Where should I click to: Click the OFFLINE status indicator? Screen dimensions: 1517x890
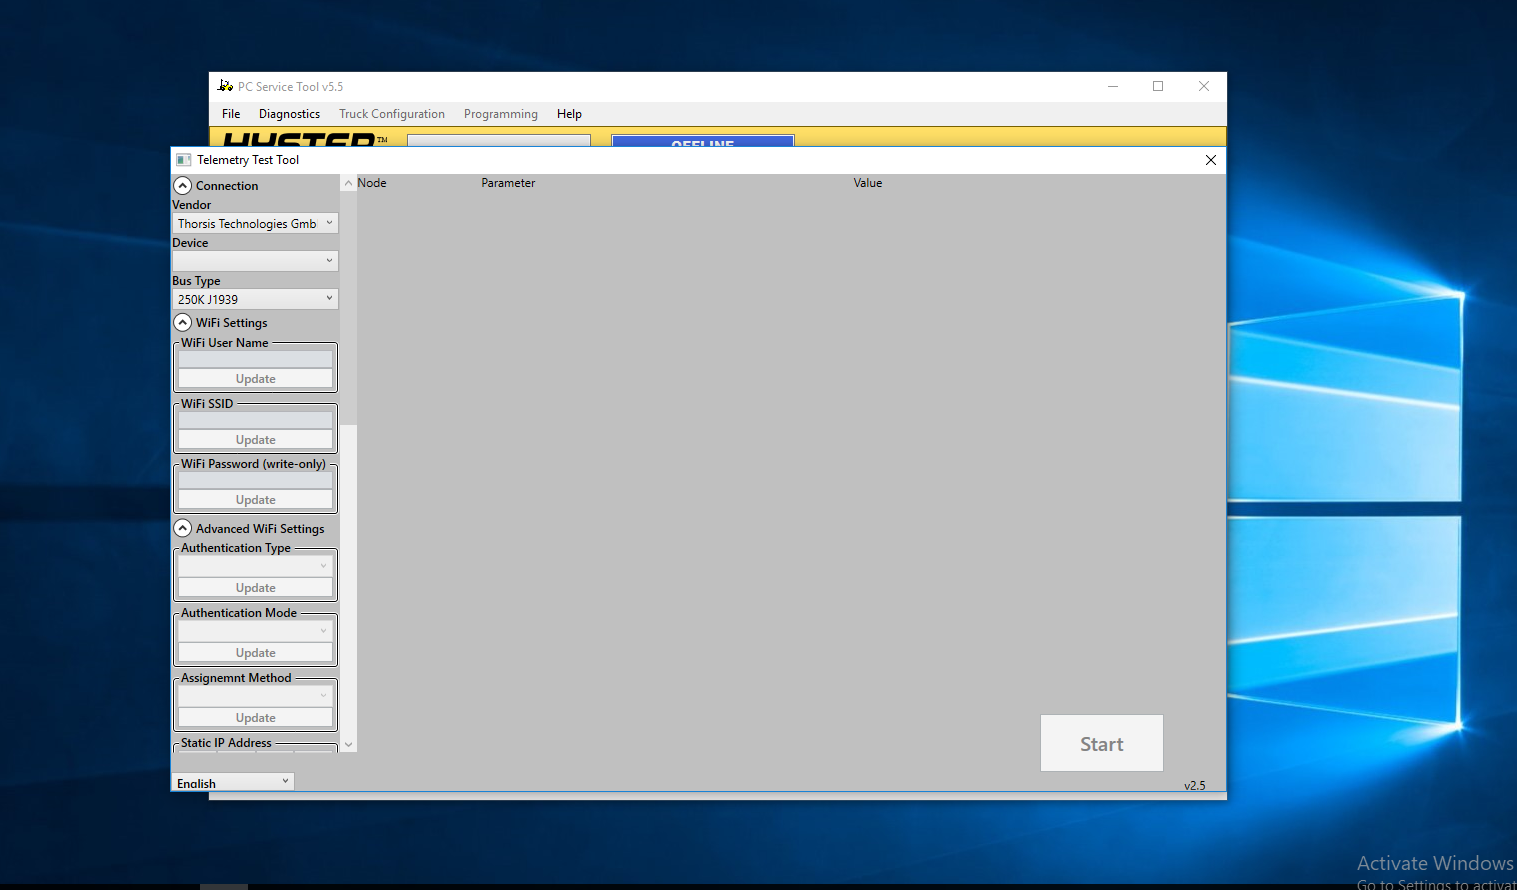tap(703, 145)
